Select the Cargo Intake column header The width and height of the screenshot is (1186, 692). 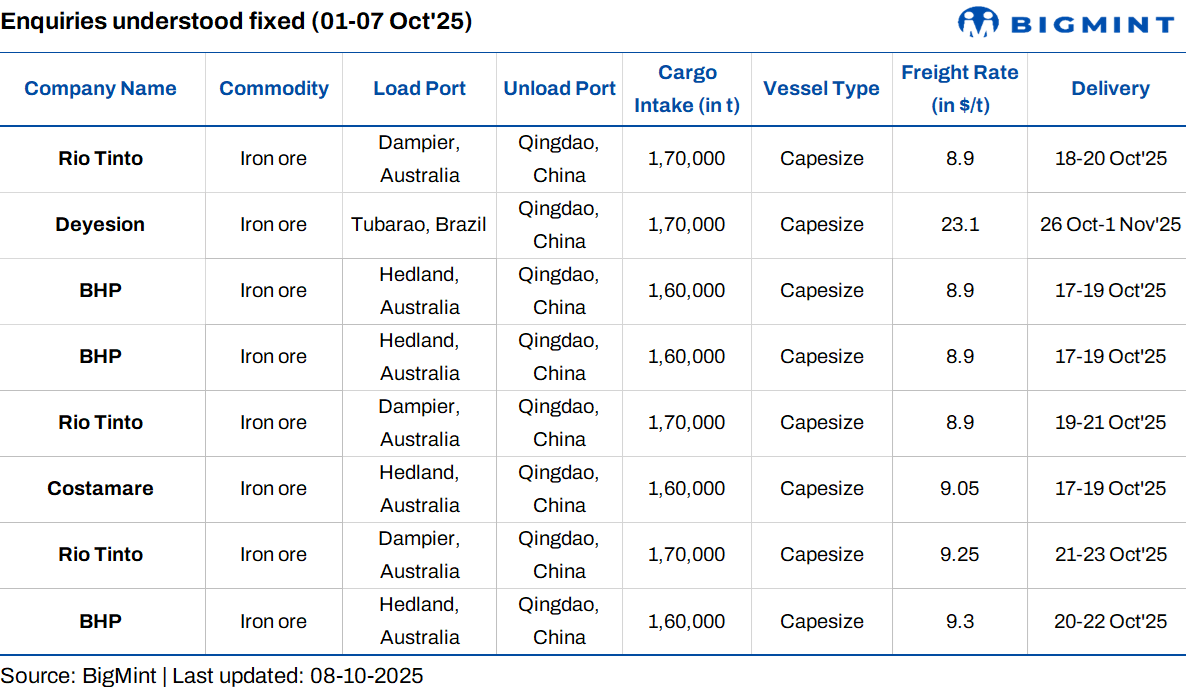pos(687,89)
